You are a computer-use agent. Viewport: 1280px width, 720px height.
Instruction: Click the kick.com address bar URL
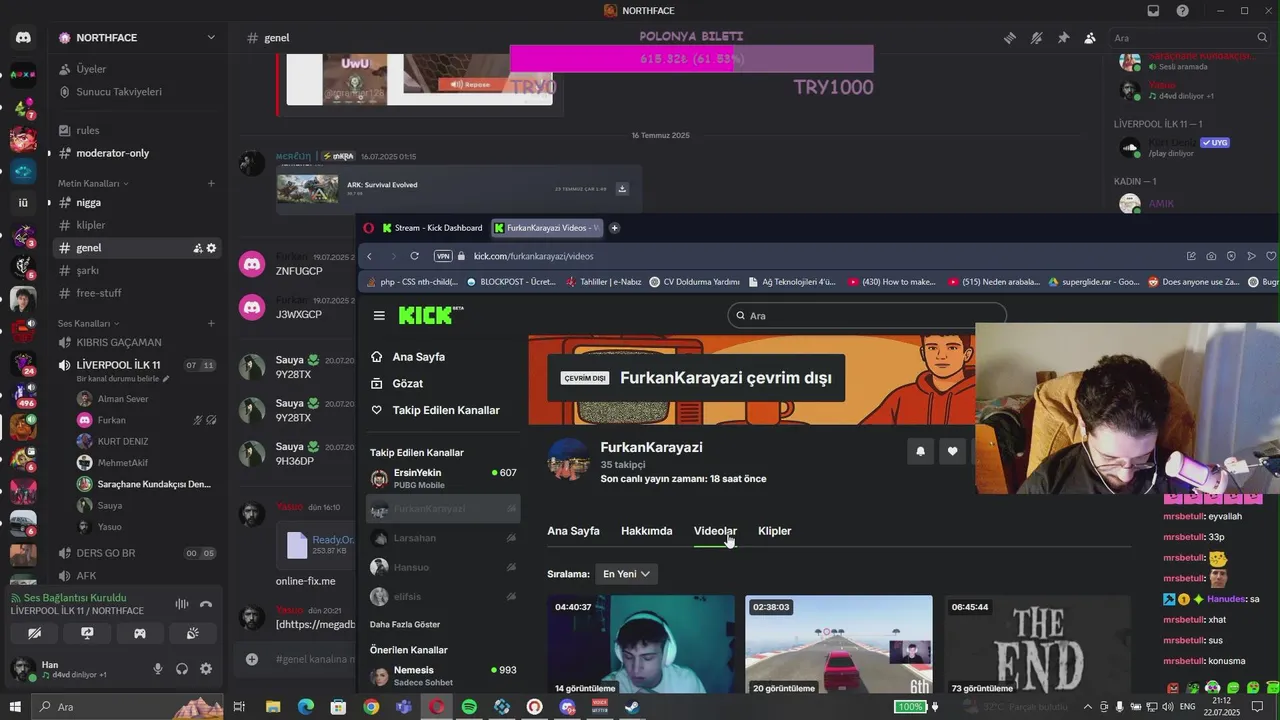click(x=533, y=256)
